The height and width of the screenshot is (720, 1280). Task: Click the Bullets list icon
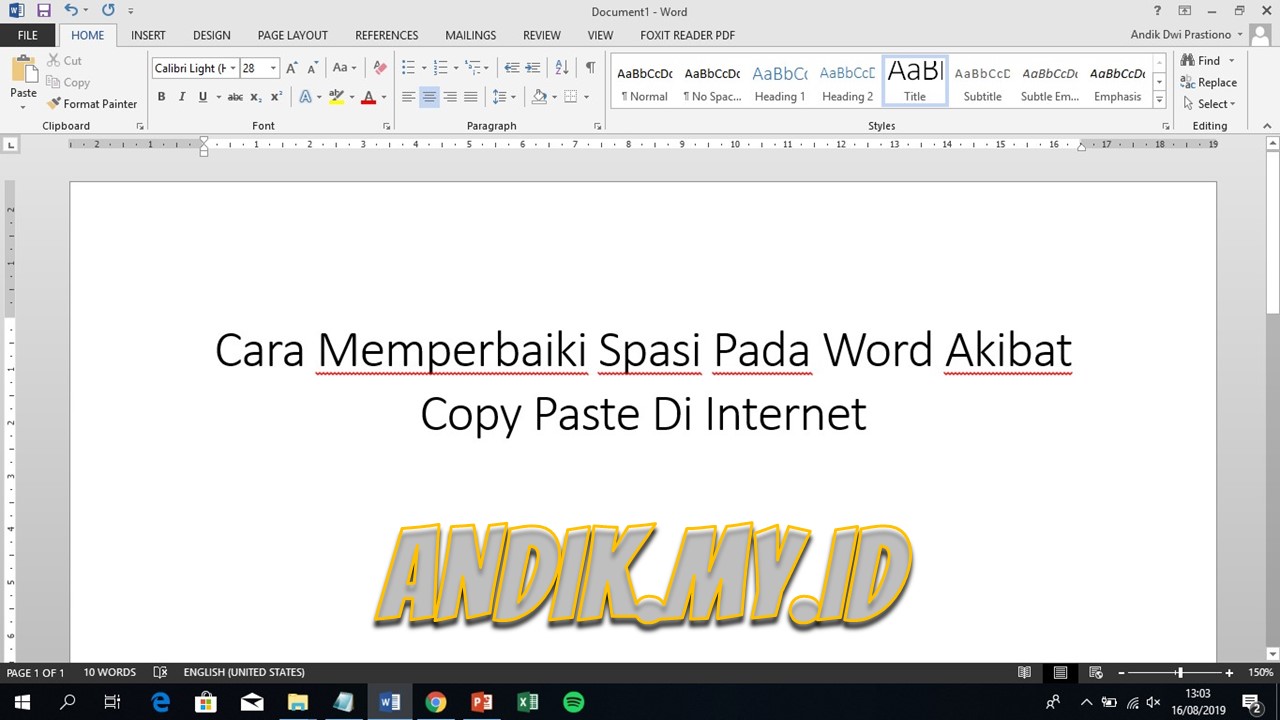point(408,68)
